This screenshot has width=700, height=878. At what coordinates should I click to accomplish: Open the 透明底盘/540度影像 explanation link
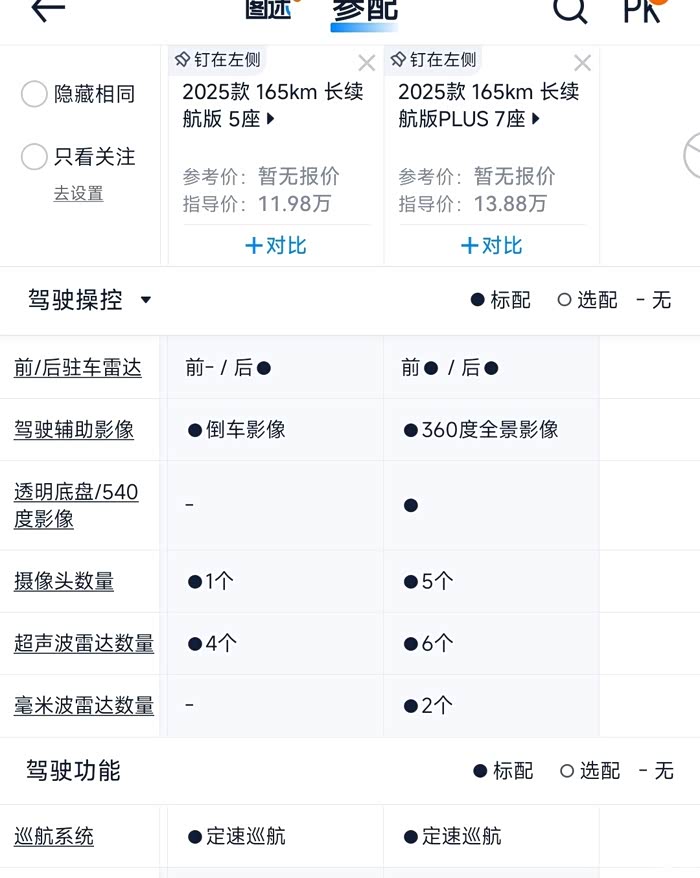point(76,505)
